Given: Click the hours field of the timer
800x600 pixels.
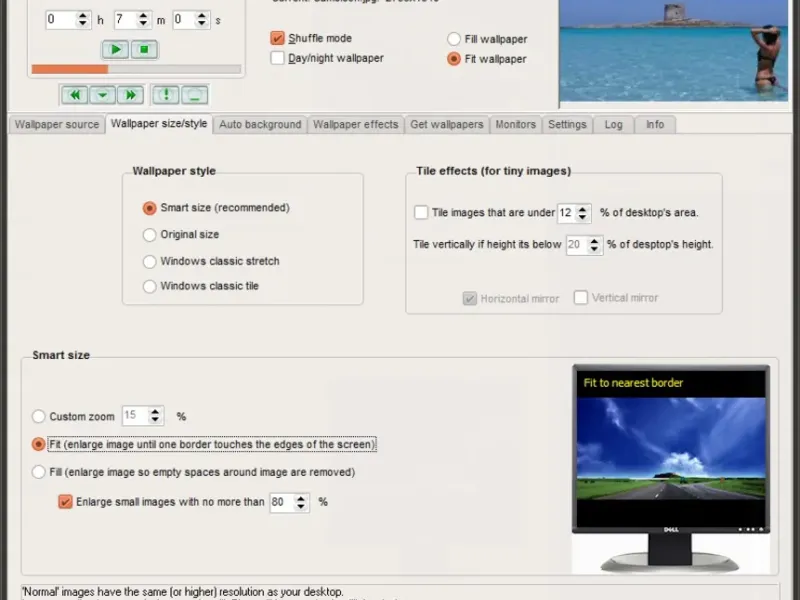Looking at the screenshot, I should [61, 19].
